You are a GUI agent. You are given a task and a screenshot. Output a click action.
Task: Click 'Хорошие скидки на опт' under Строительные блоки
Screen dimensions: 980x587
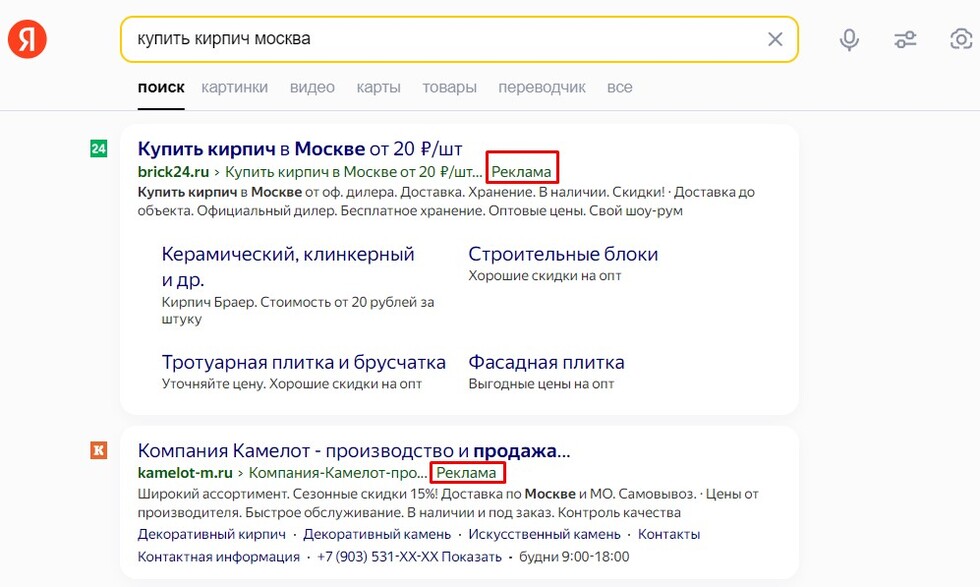pos(545,276)
